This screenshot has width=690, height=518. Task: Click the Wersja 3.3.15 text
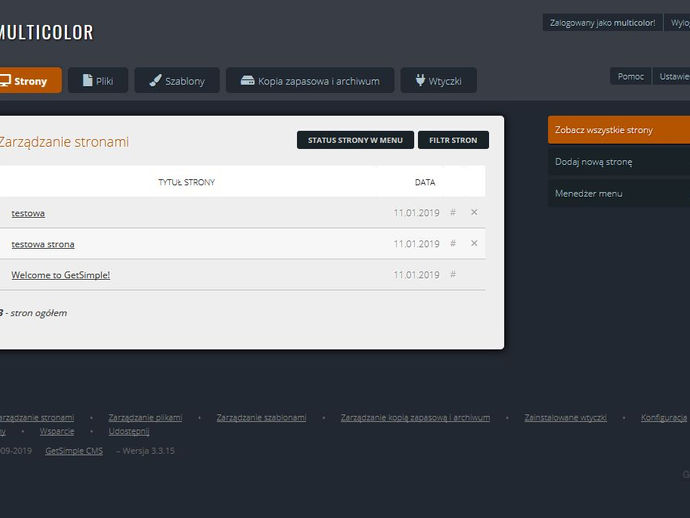pyautogui.click(x=148, y=451)
